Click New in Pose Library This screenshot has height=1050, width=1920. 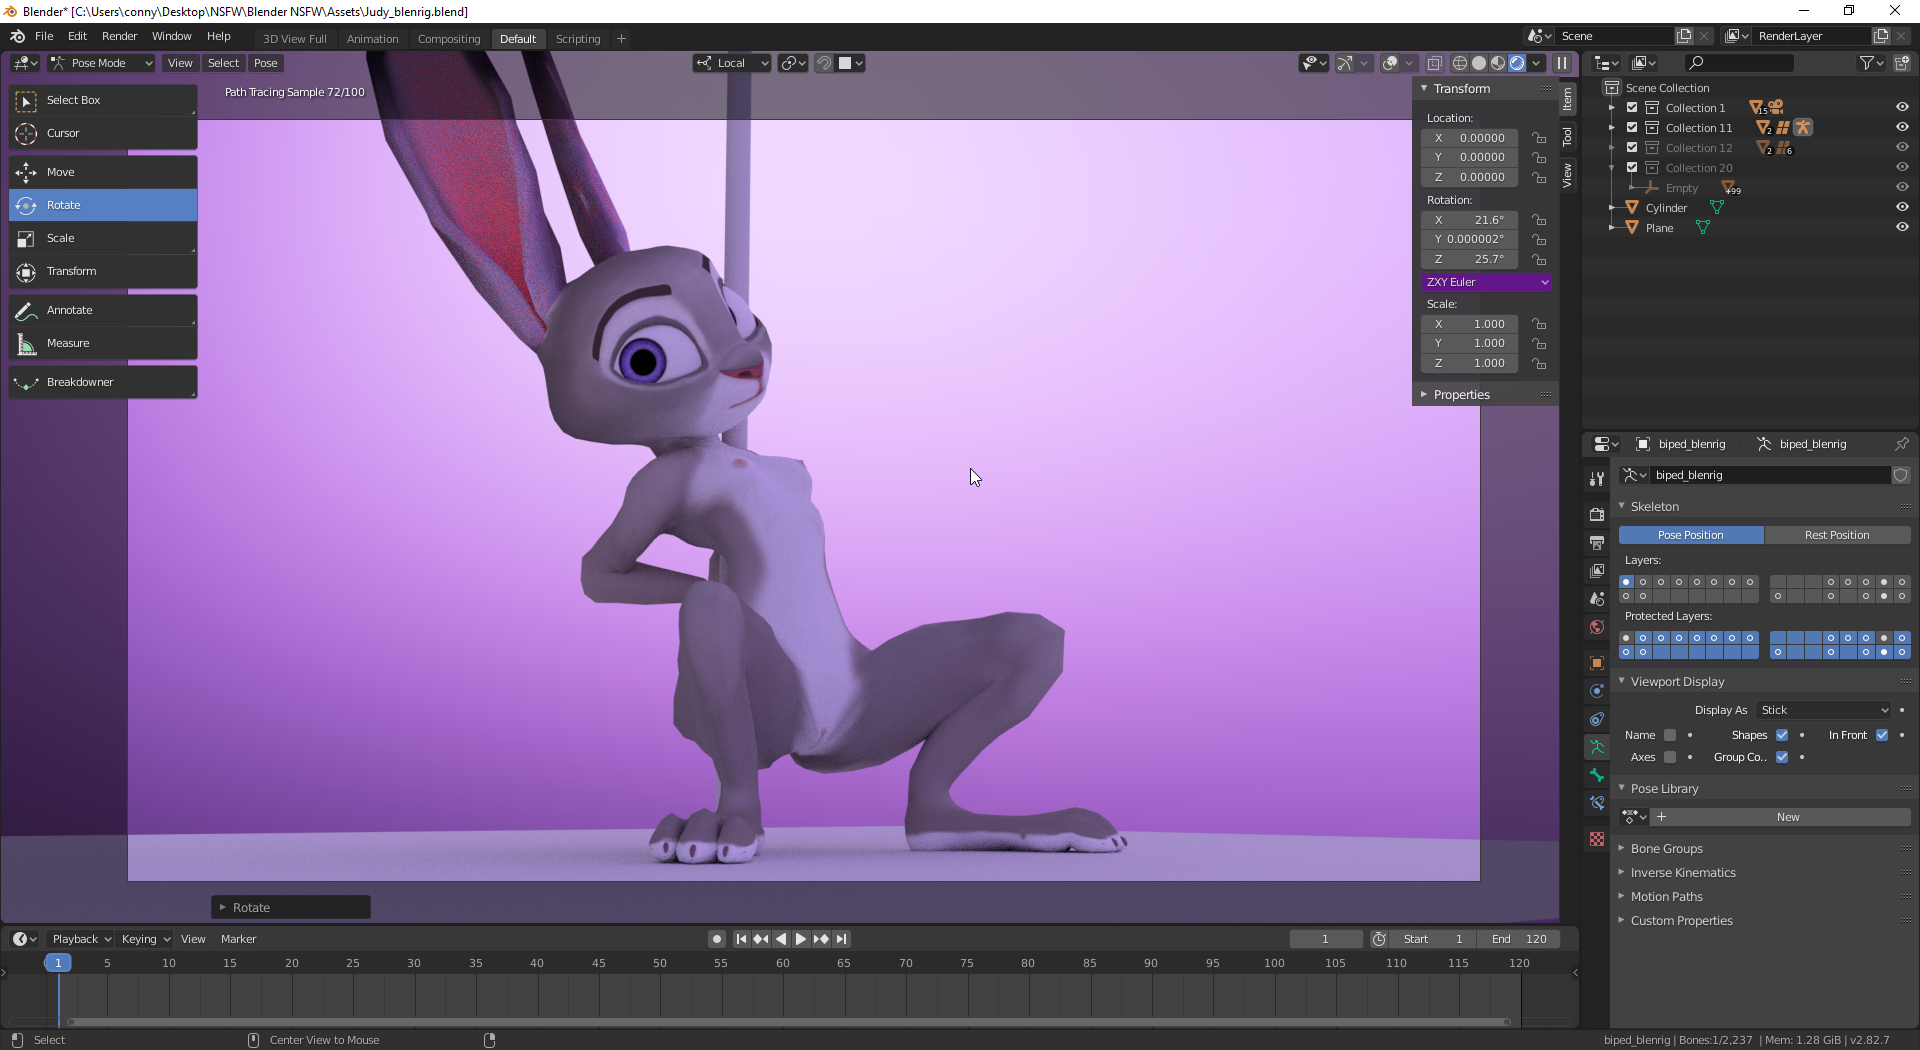click(1787, 817)
